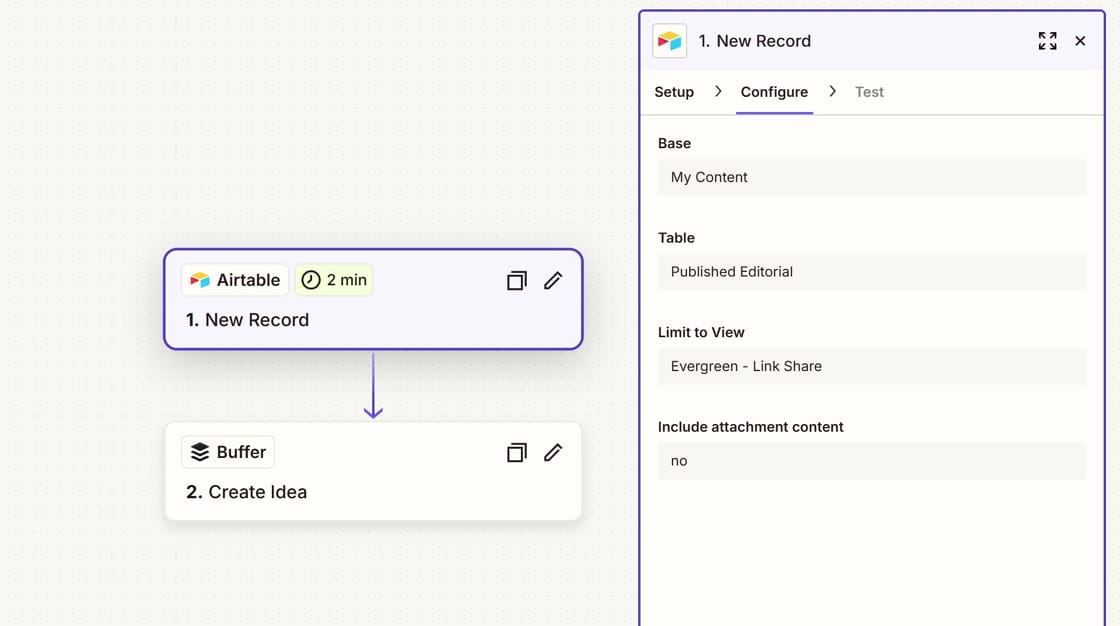Viewport: 1120px width, 626px height.
Task: Toggle the 2 min polling badge
Action: pyautogui.click(x=333, y=280)
